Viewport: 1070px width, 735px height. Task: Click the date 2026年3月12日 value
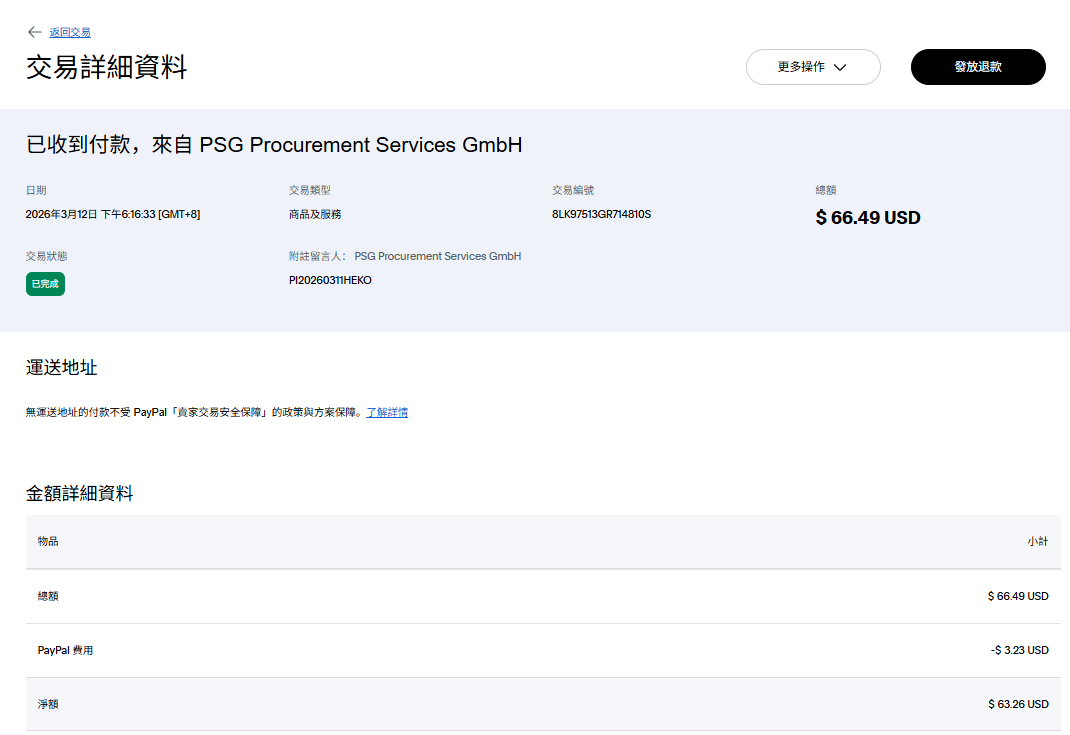pos(112,214)
